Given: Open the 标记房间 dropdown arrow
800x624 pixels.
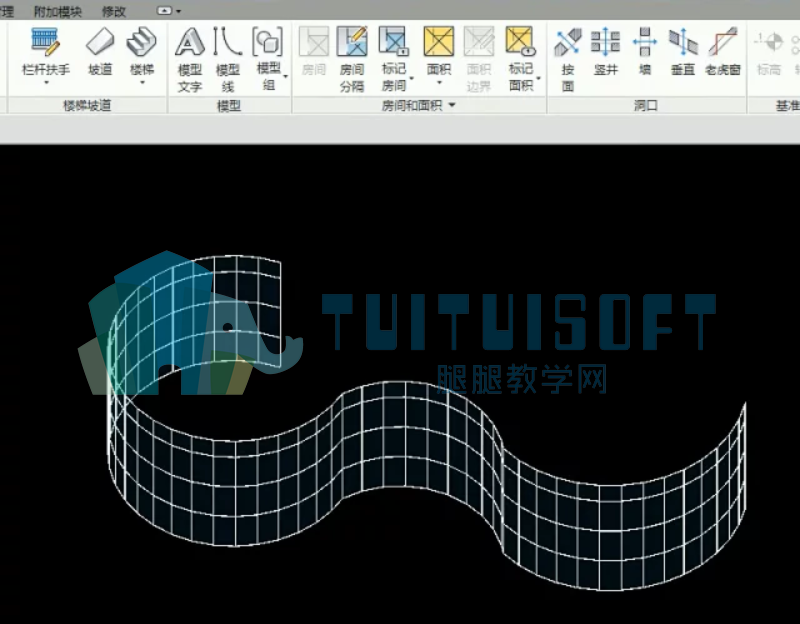Looking at the screenshot, I should click(411, 79).
